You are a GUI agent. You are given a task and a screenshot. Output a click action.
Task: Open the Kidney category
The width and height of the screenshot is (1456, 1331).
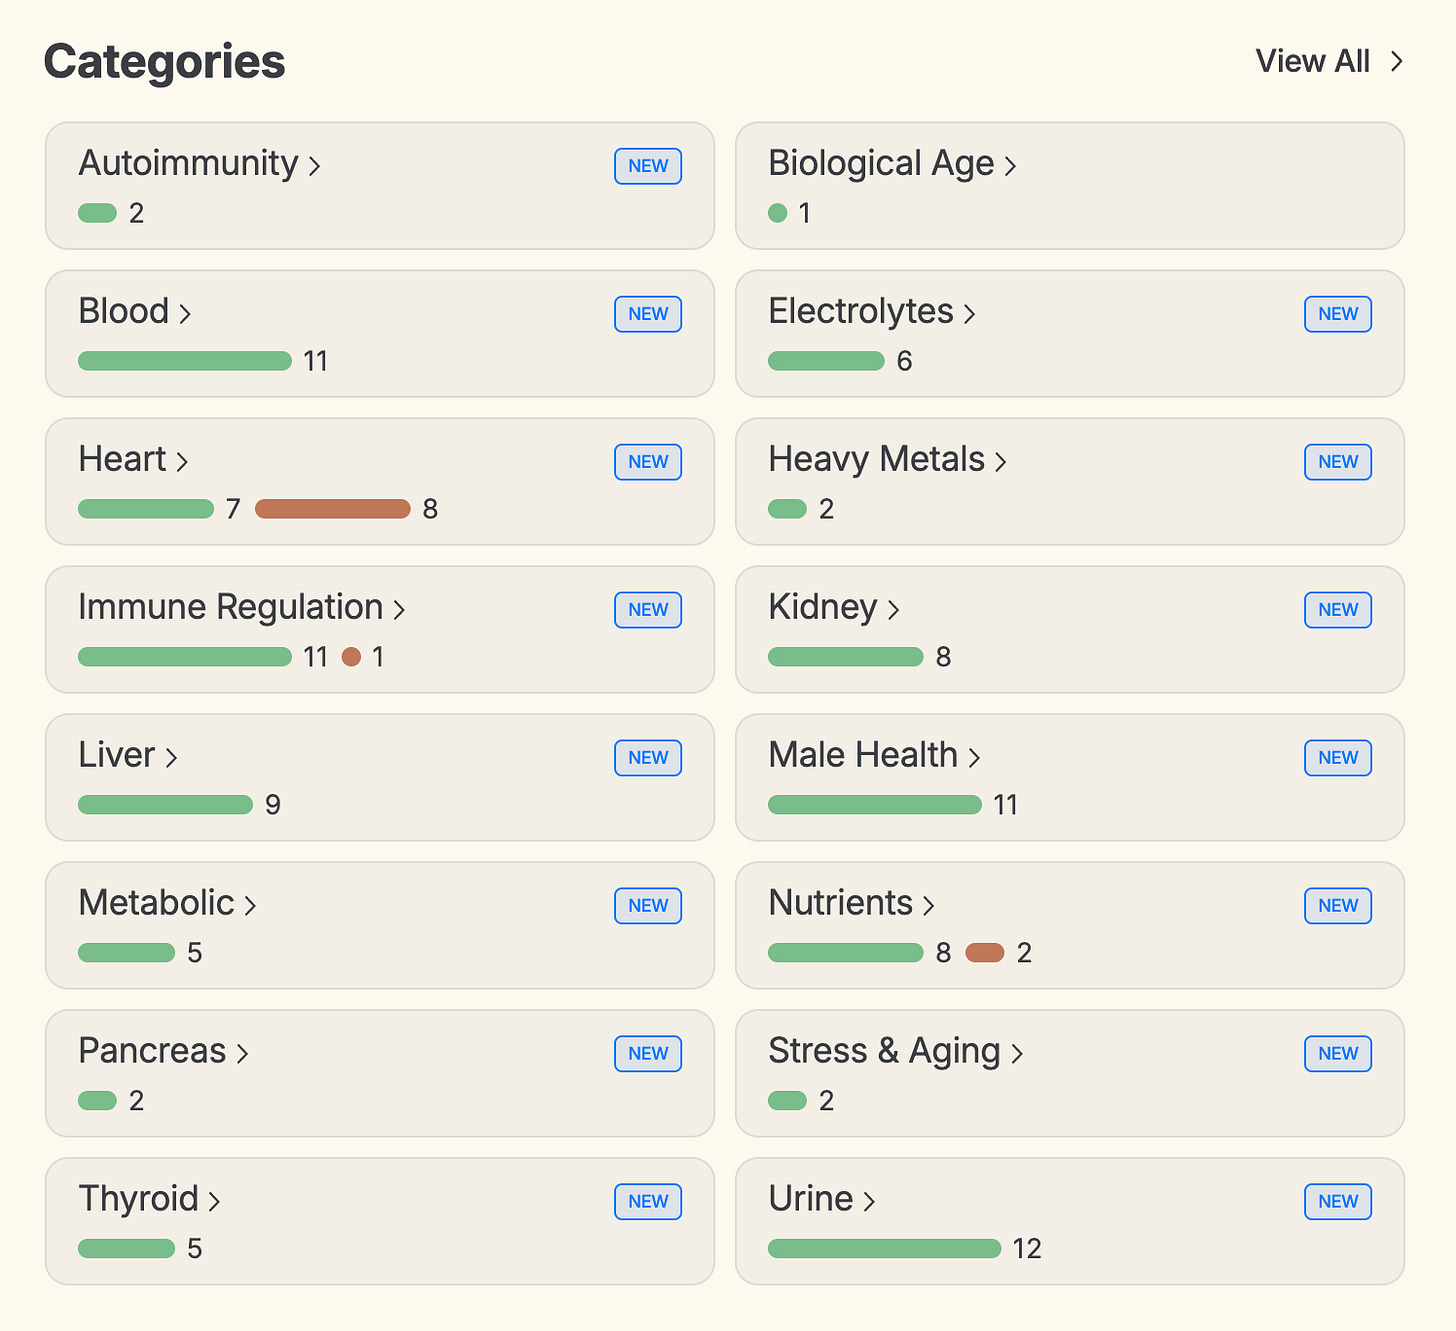pos(823,607)
